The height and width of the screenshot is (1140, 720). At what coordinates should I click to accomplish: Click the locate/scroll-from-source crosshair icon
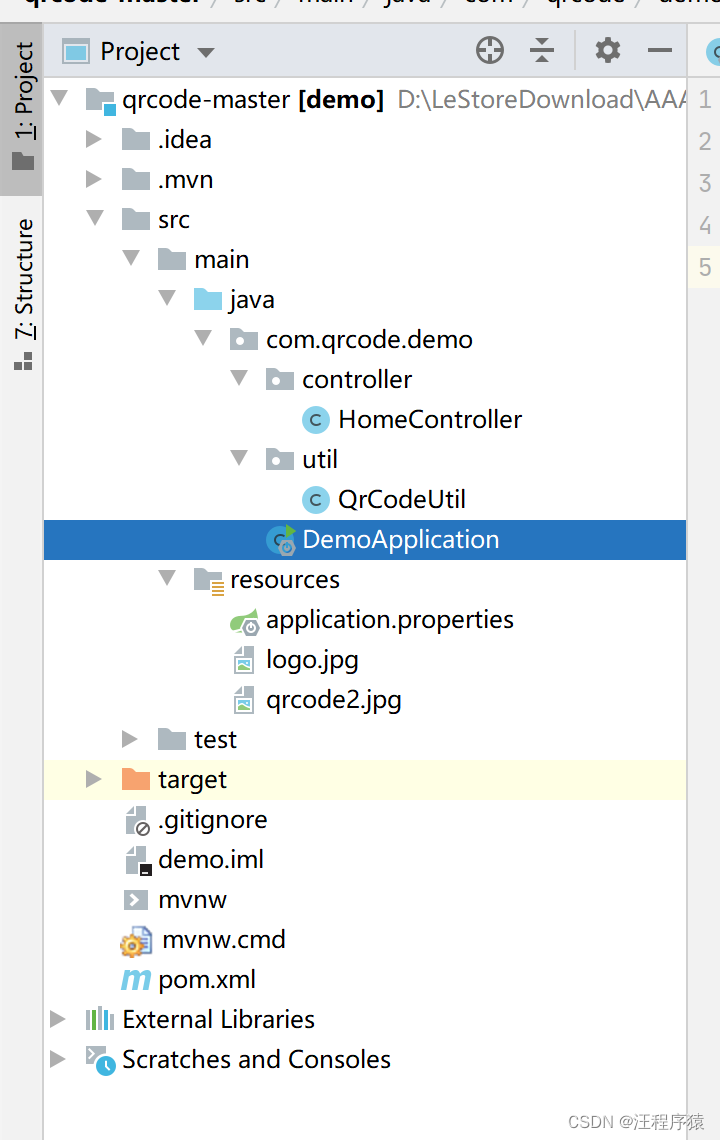[x=489, y=51]
